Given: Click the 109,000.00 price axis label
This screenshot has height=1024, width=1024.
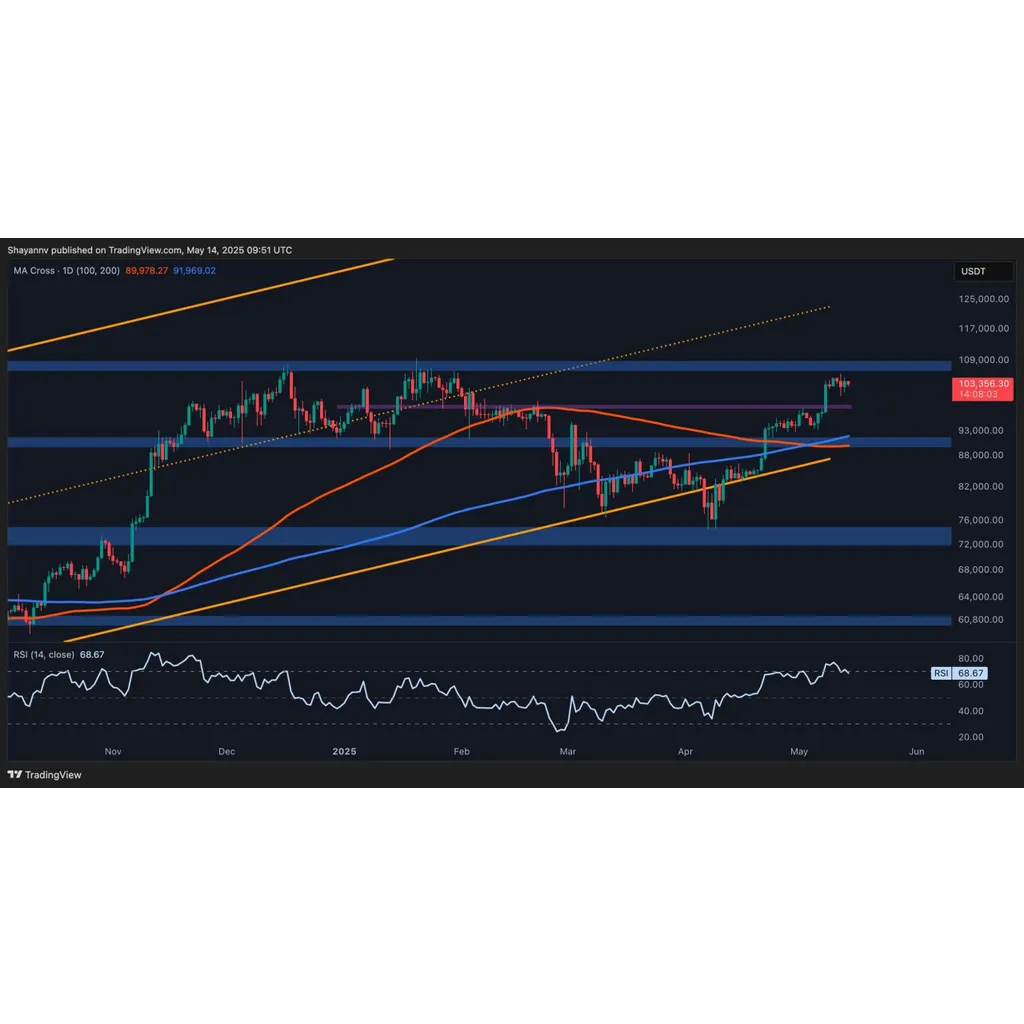Looking at the screenshot, I should tap(984, 360).
